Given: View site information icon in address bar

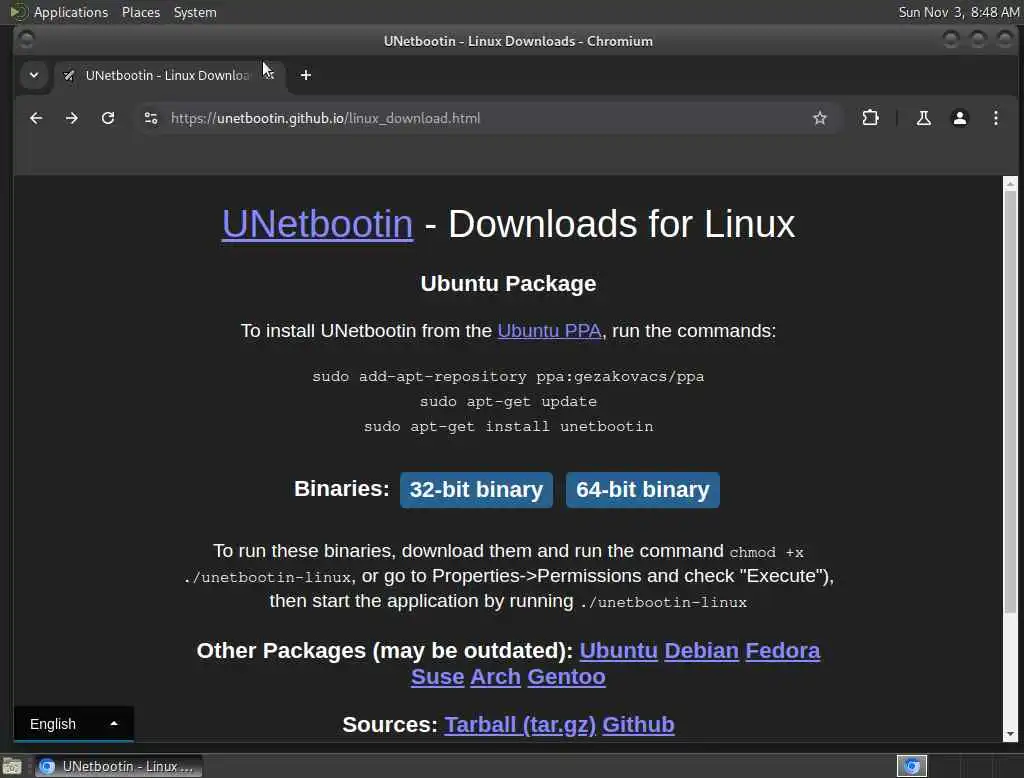Looking at the screenshot, I should coord(151,118).
